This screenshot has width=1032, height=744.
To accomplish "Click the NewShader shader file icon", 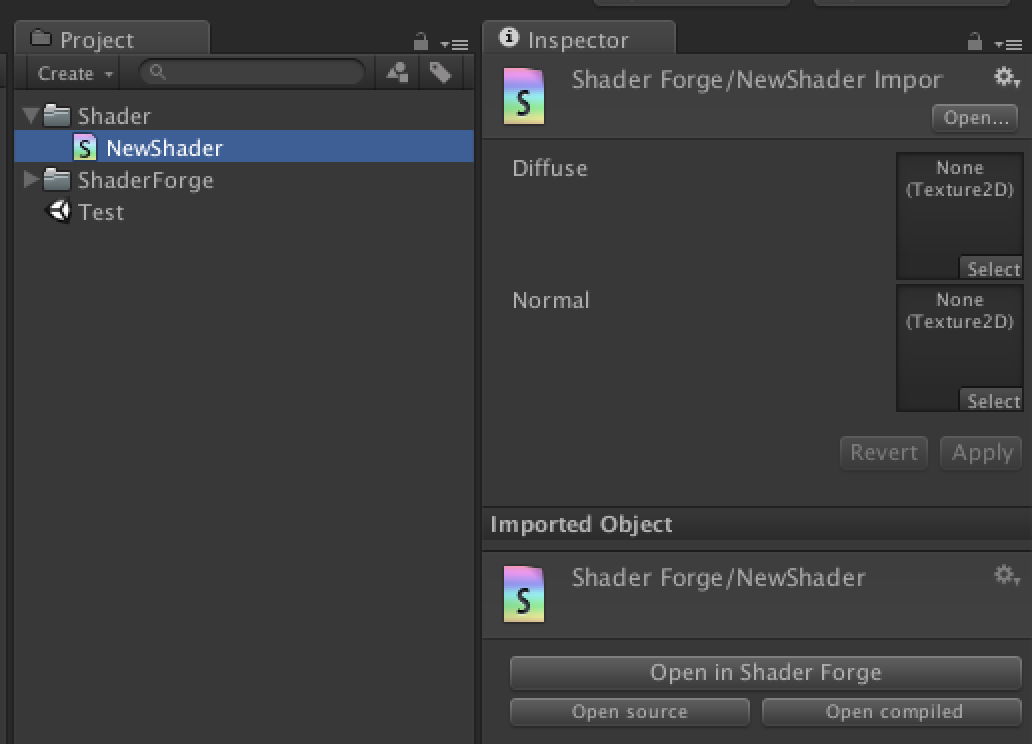I will point(86,148).
